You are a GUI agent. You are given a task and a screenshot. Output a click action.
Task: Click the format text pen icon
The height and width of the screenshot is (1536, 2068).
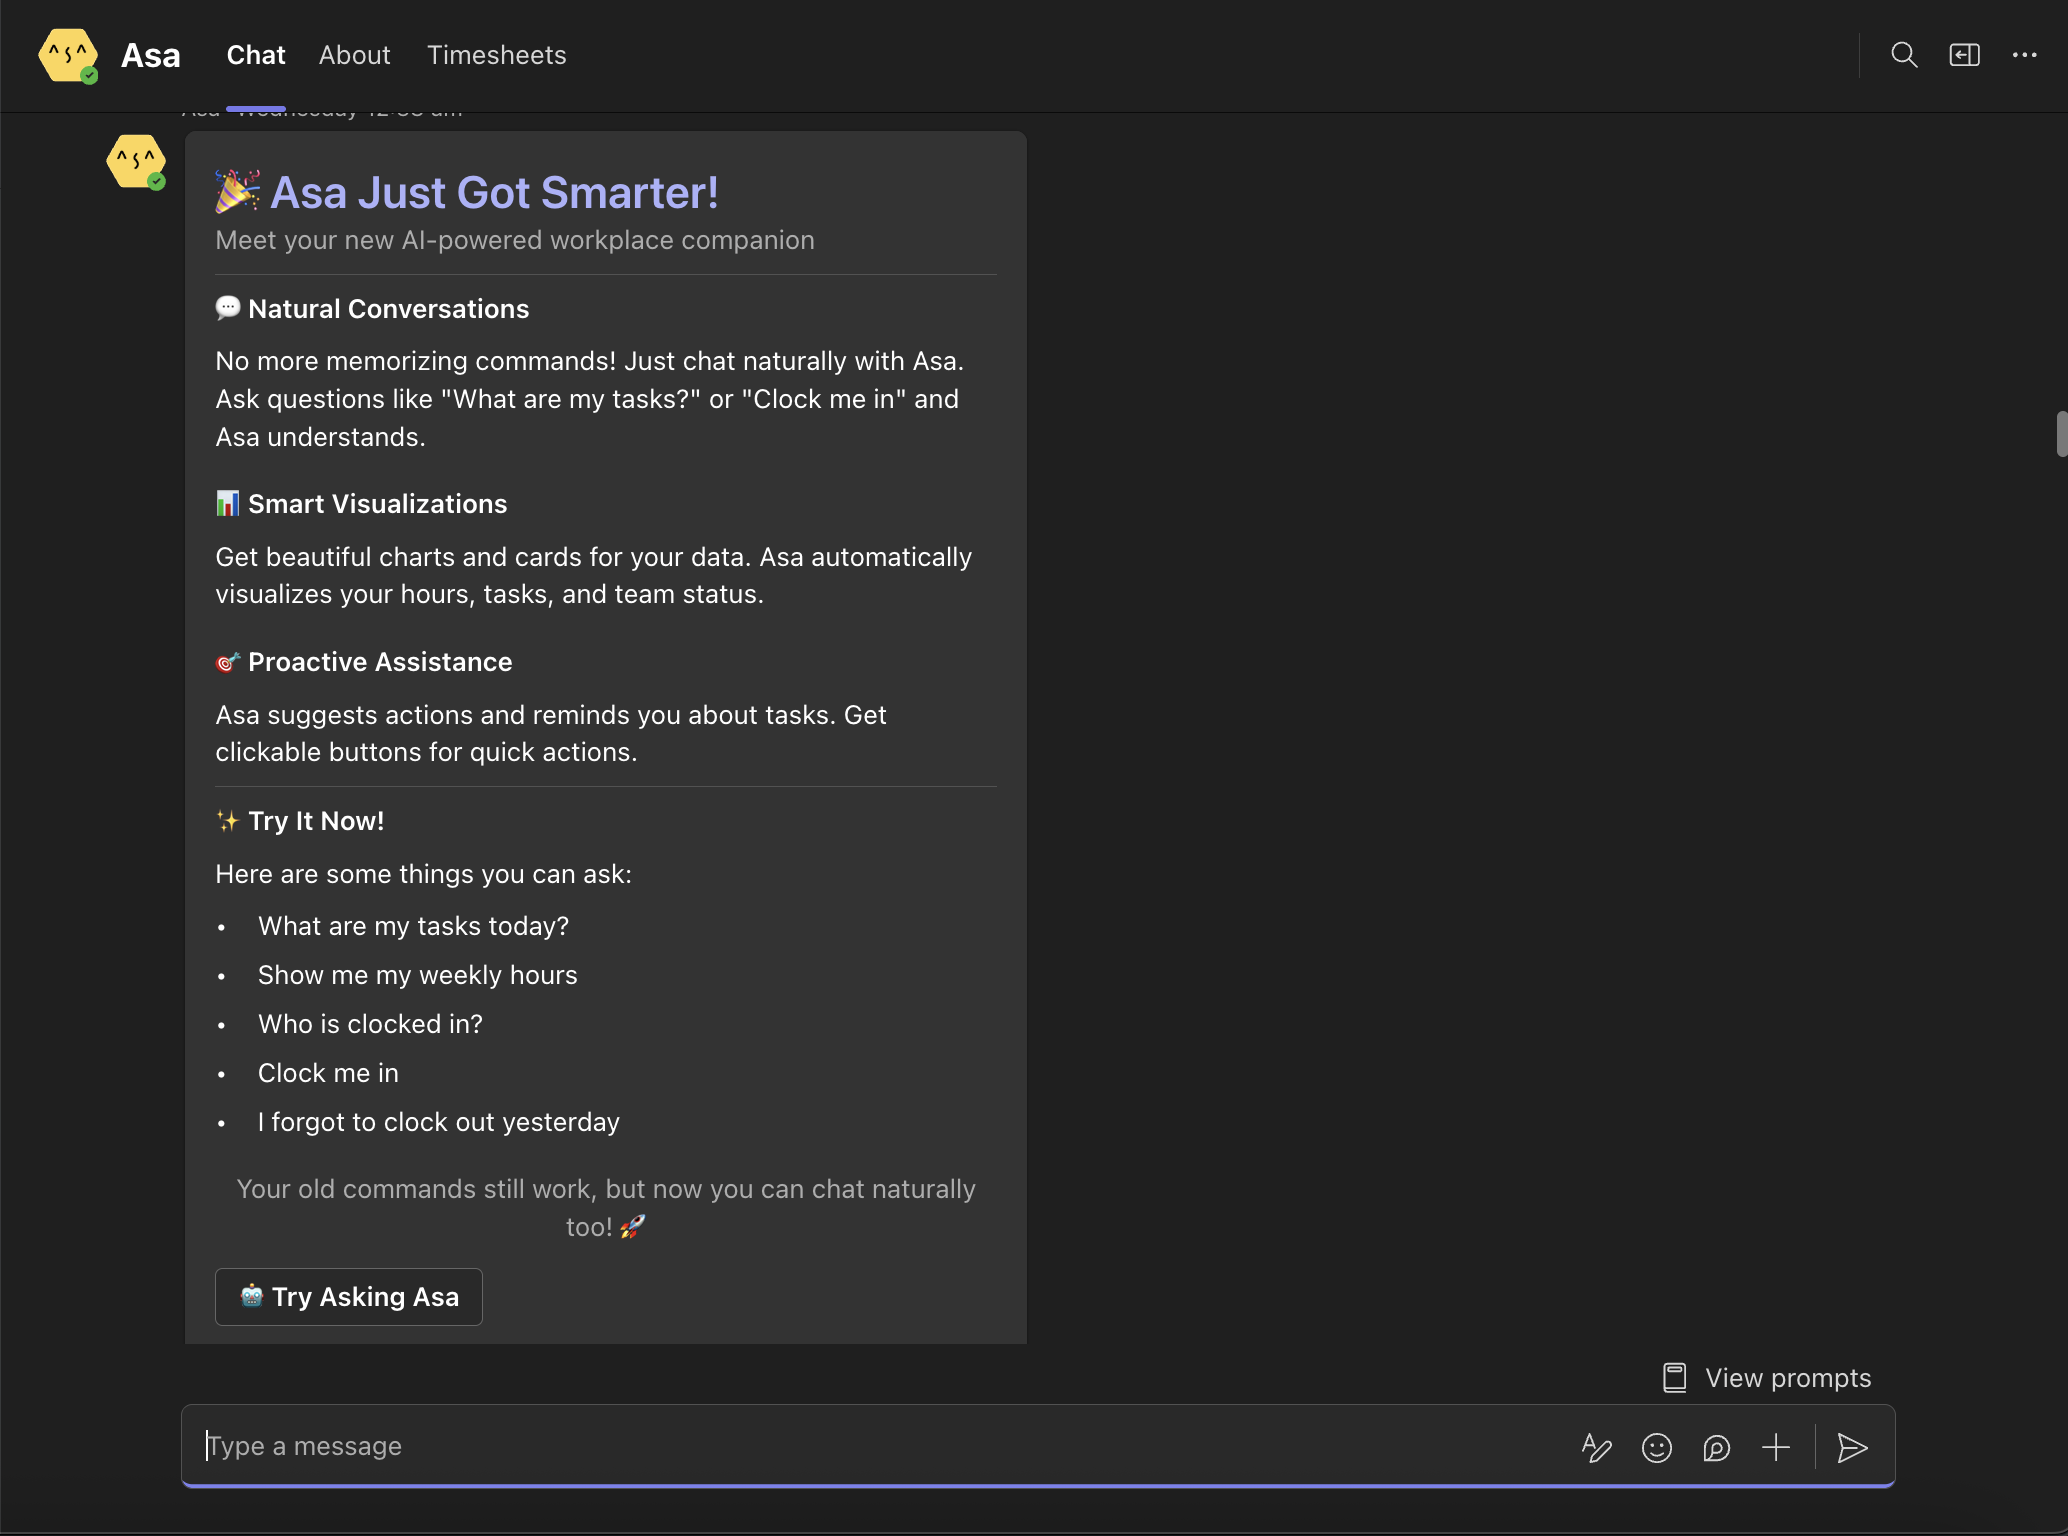1596,1447
